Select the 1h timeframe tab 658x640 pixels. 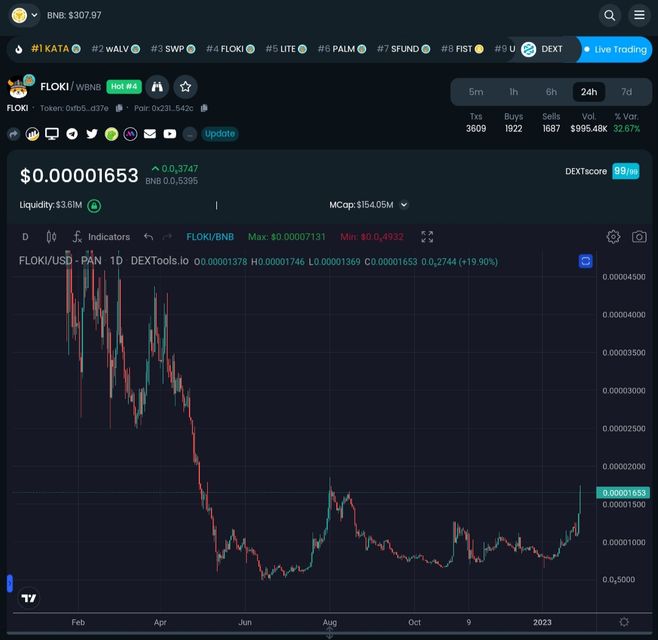(x=514, y=92)
